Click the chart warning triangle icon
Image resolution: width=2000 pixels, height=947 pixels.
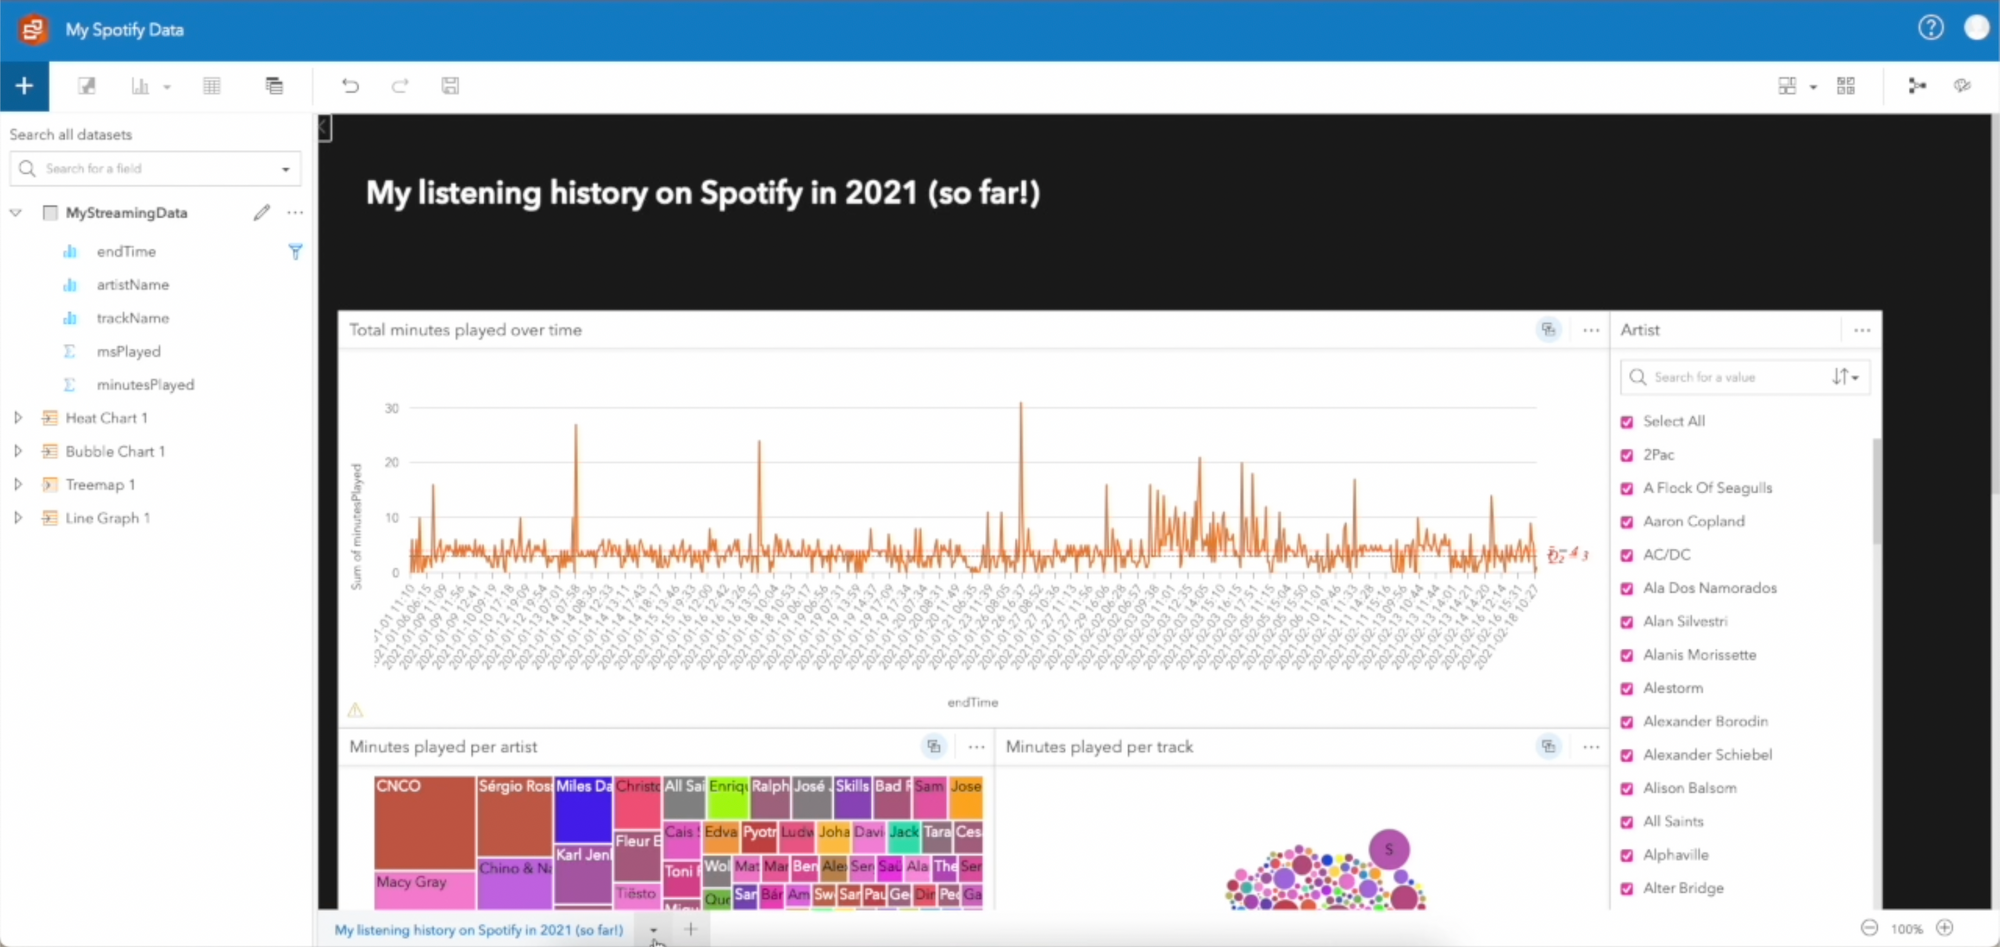[355, 710]
